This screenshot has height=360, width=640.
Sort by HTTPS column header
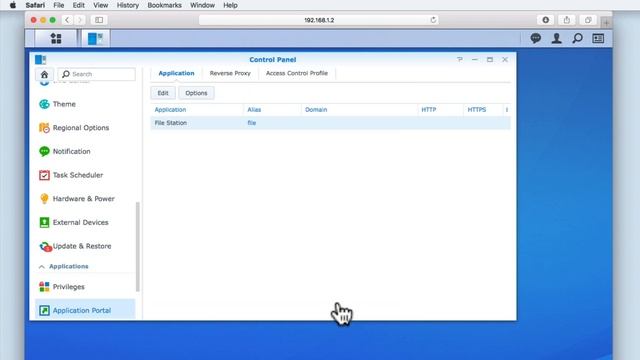pyautogui.click(x=483, y=110)
